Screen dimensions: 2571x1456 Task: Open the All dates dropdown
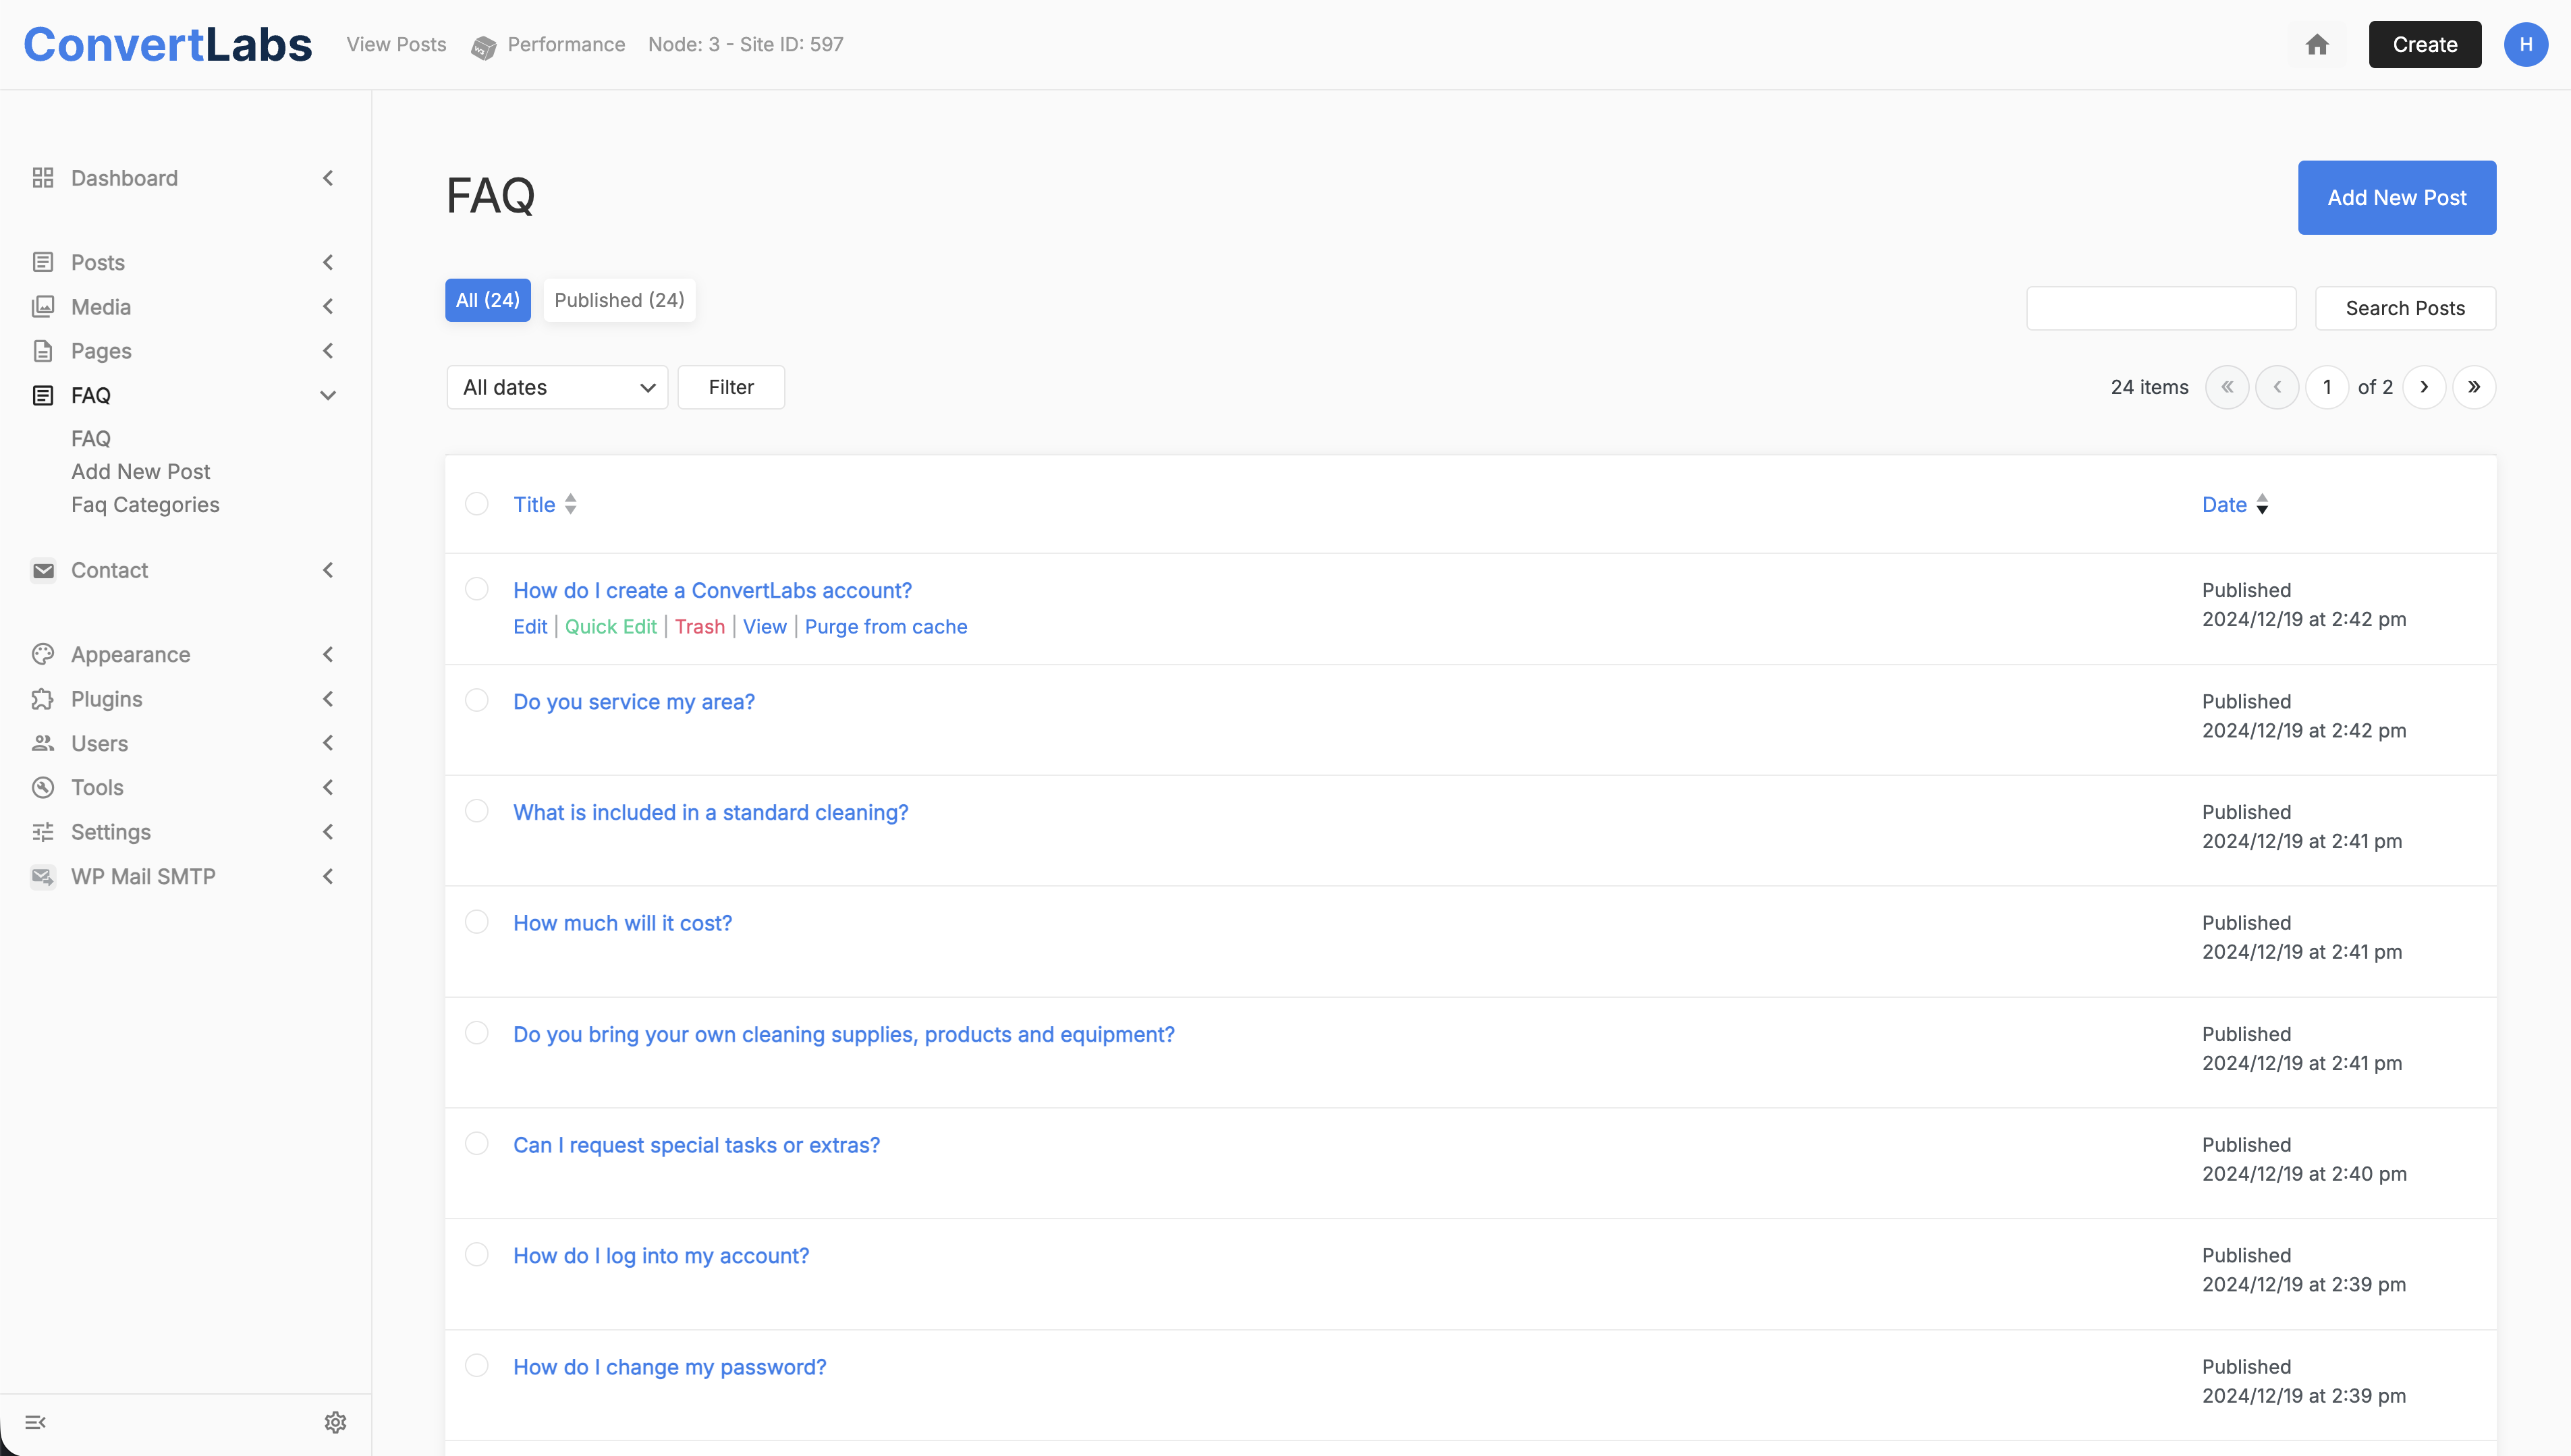[x=557, y=387]
